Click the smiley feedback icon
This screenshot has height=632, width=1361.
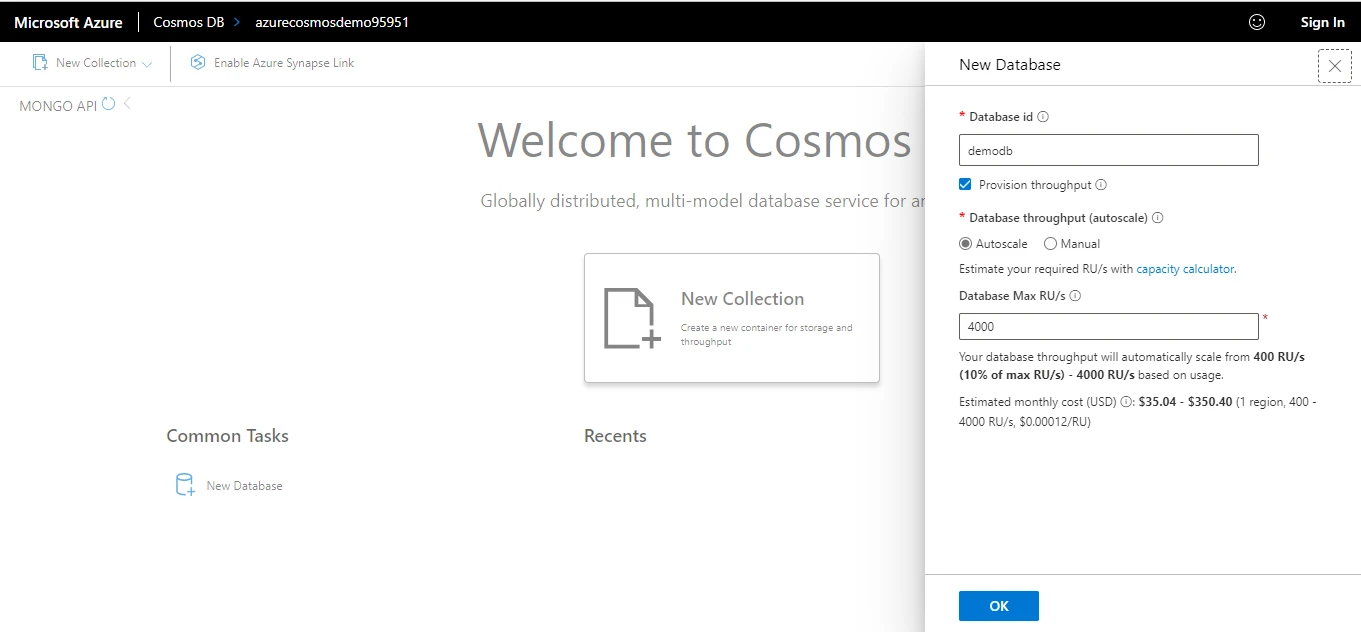point(1257,22)
